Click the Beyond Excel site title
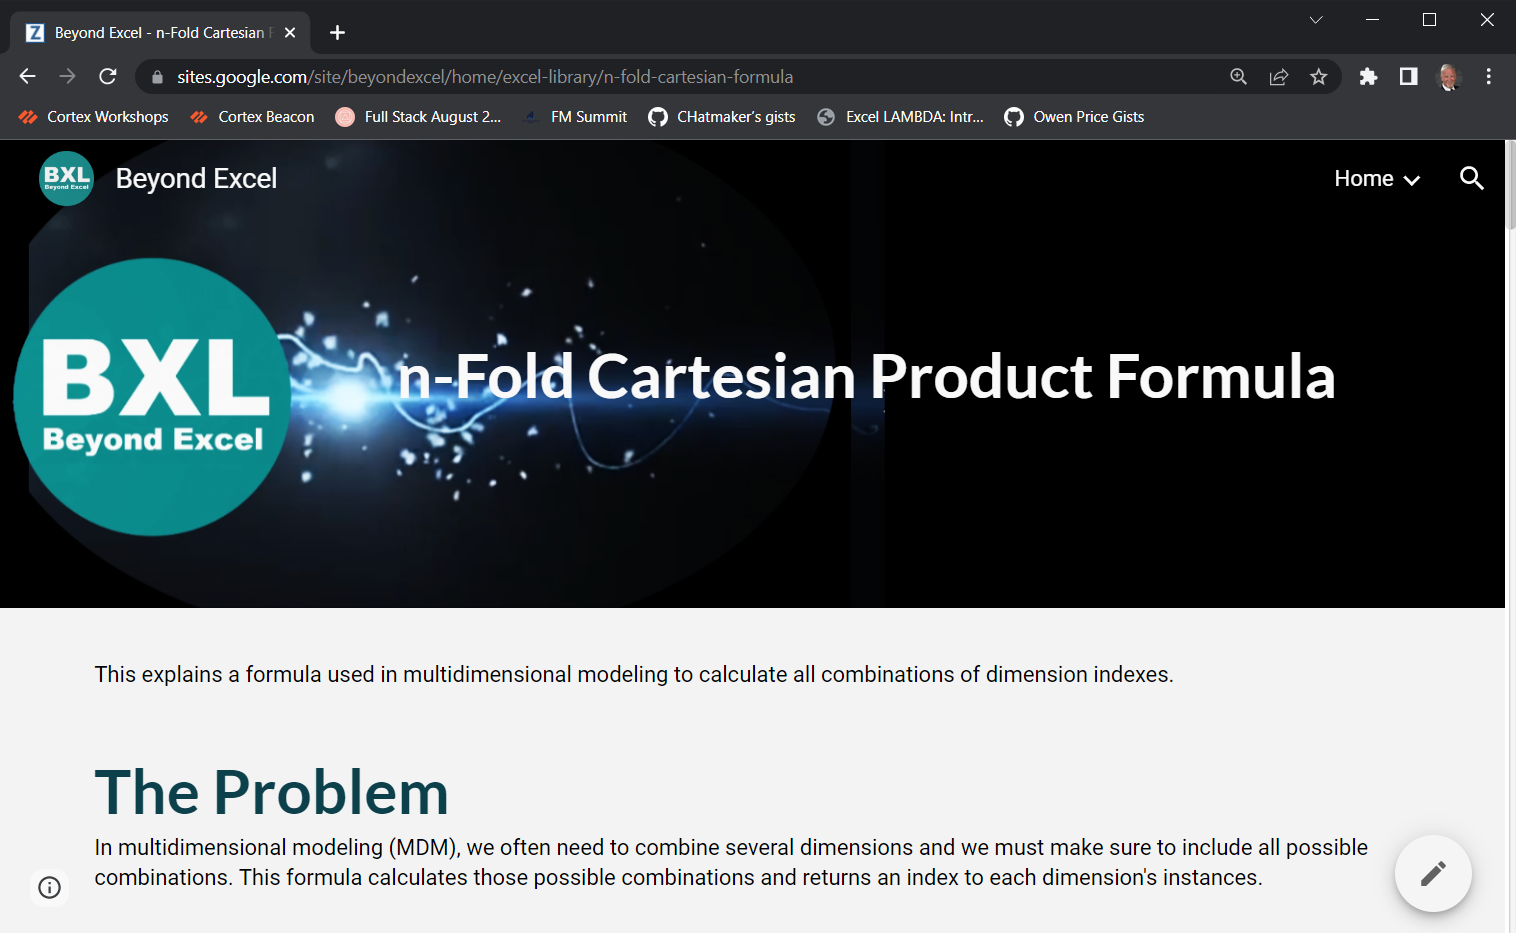The image size is (1516, 933). pos(196,179)
